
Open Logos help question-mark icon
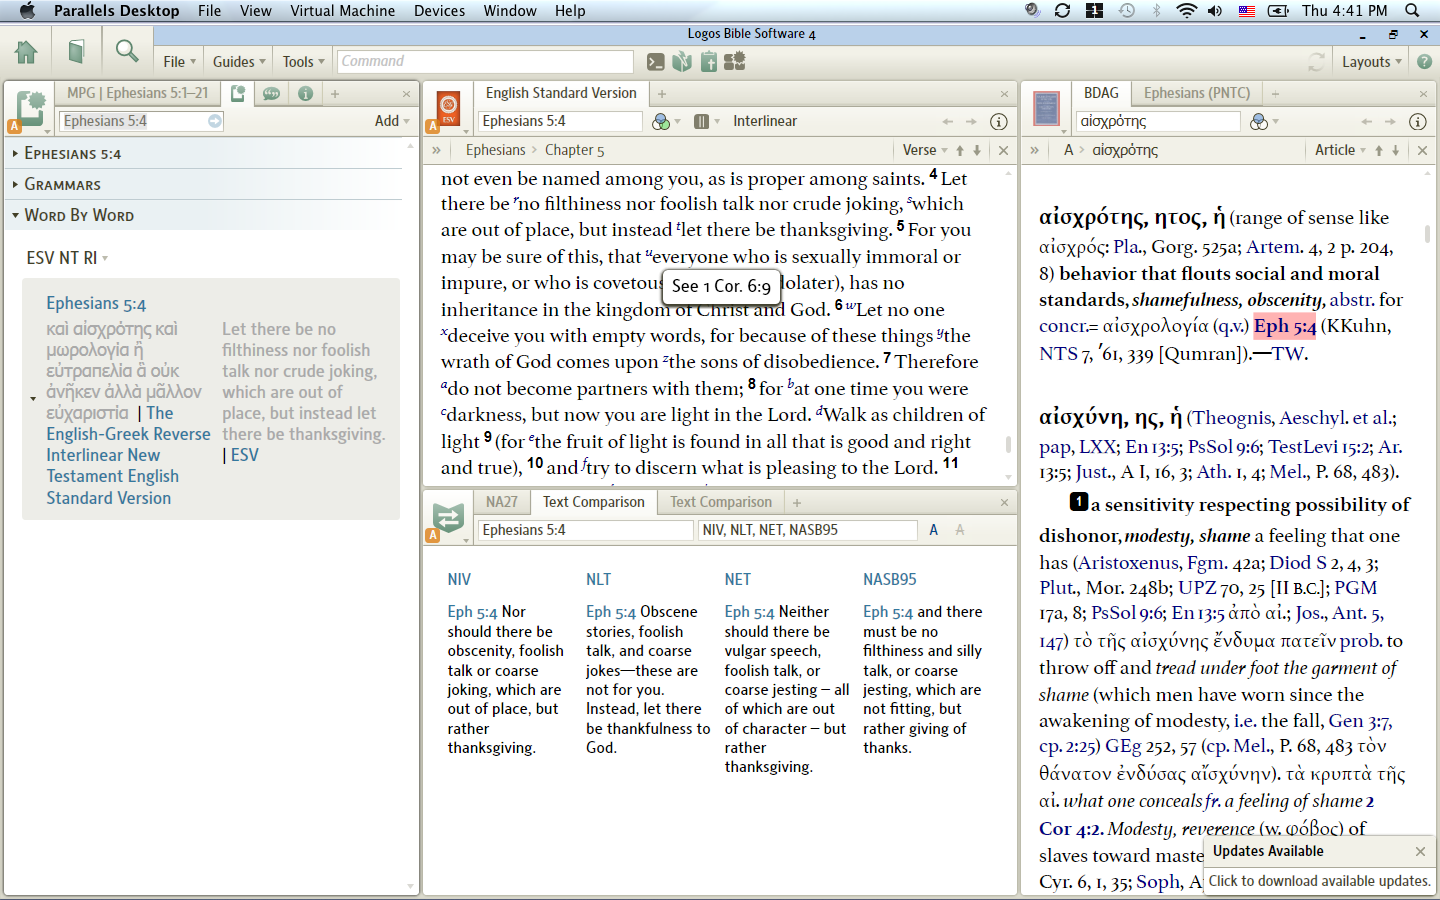(x=1425, y=62)
